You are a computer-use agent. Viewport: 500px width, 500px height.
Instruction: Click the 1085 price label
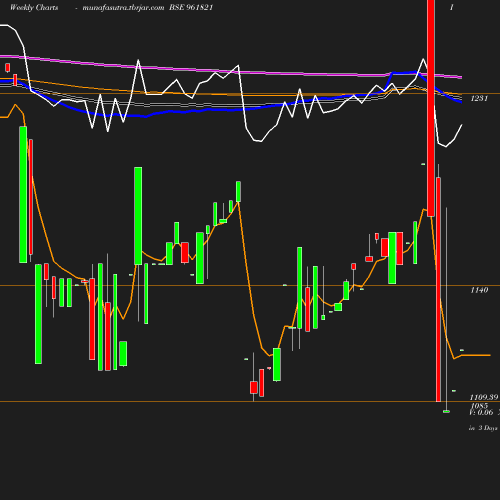coord(479,405)
